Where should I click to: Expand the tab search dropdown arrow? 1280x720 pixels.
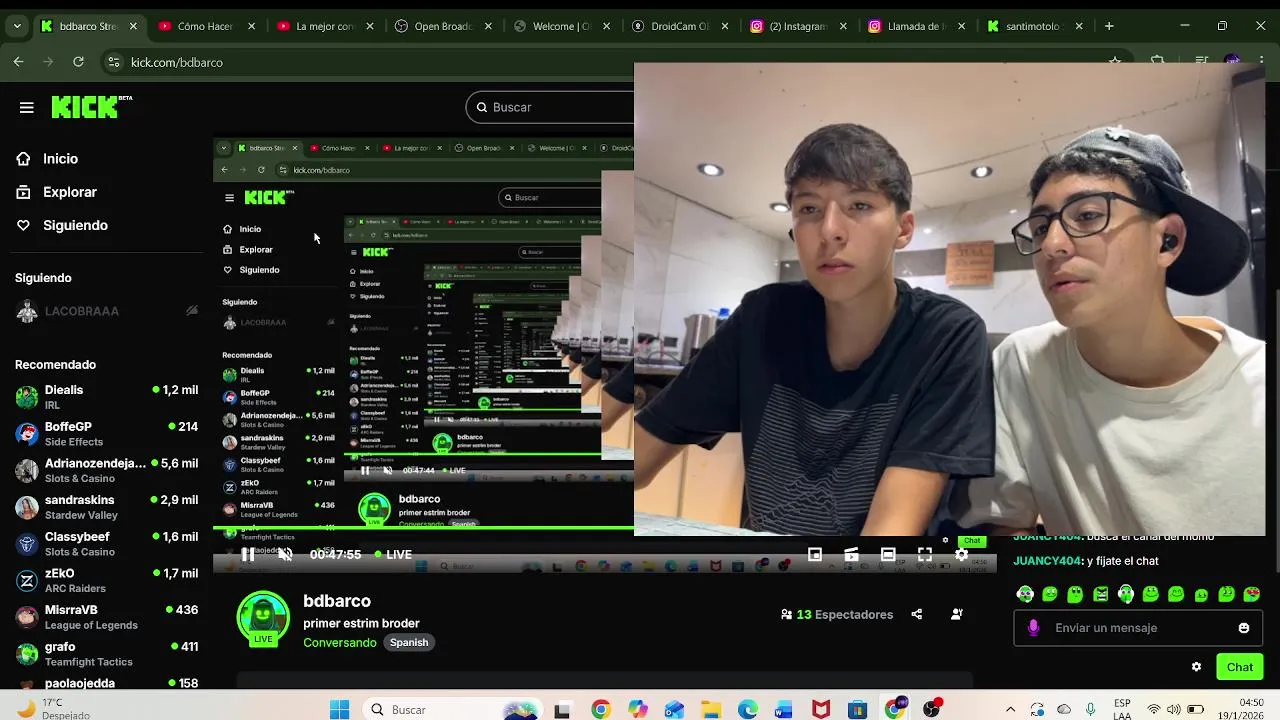point(17,26)
